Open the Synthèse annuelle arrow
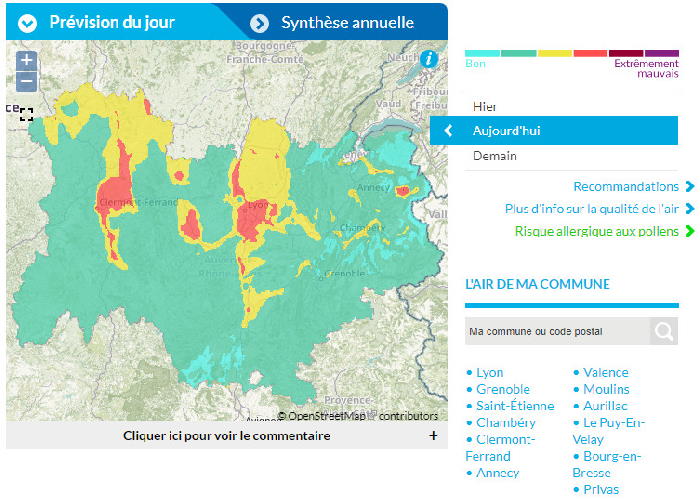Screen dimensions: 700x501 pos(260,23)
